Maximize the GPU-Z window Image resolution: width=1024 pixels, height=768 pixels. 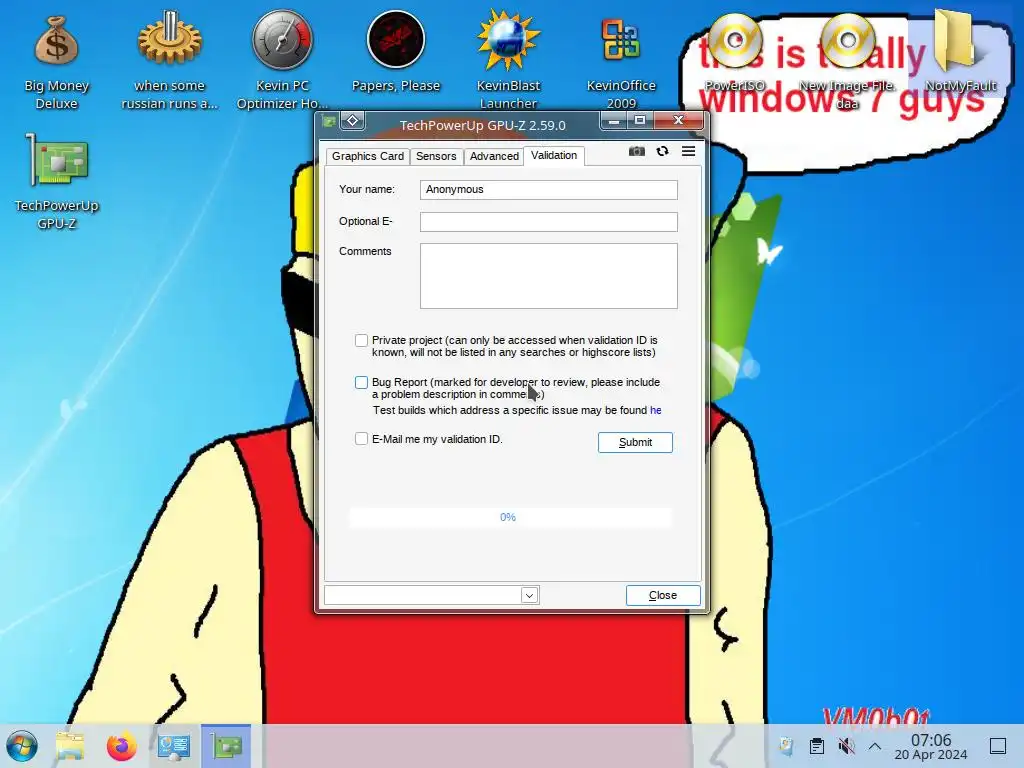pos(640,121)
